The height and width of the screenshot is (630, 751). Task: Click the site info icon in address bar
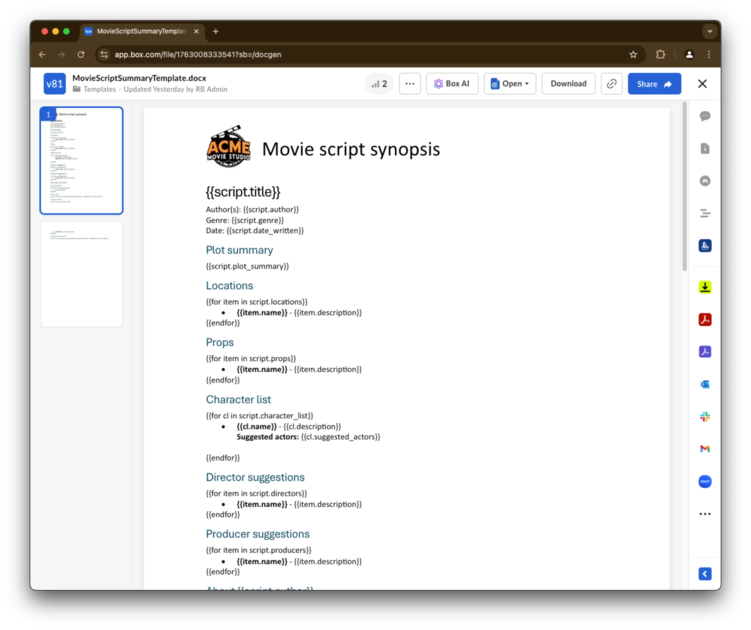pos(104,55)
